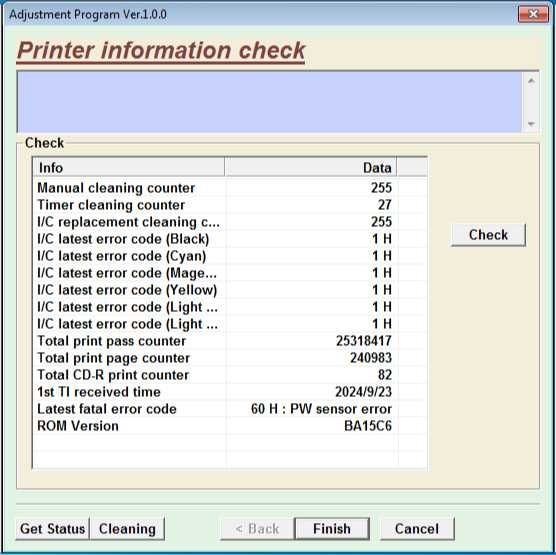Click the 60 H : PW sensor error value
Image resolution: width=556 pixels, height=555 pixels.
321,409
